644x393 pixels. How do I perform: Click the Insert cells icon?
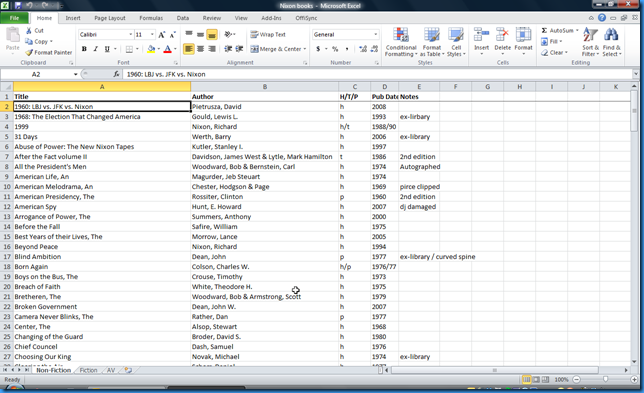pyautogui.click(x=481, y=35)
